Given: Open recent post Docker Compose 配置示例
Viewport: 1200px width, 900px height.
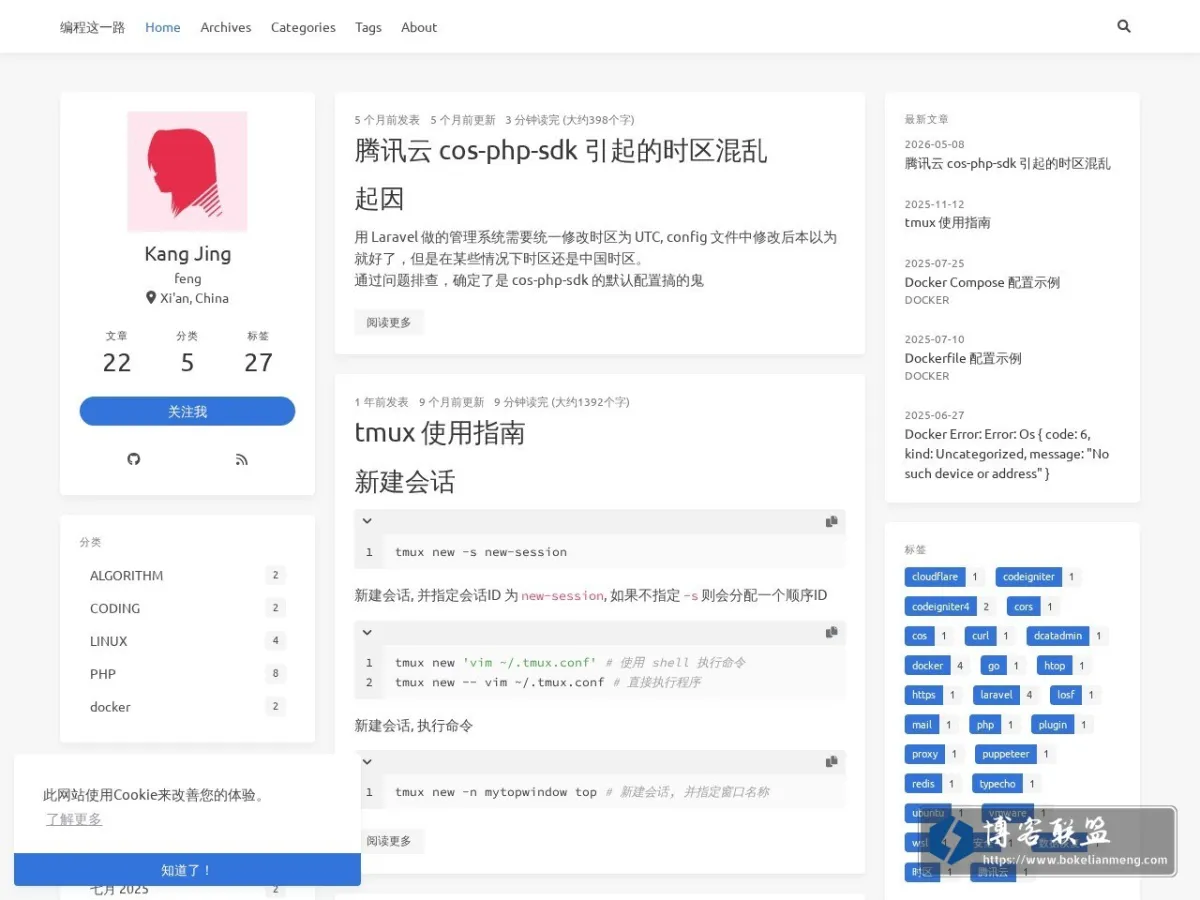Looking at the screenshot, I should pyautogui.click(x=982, y=282).
